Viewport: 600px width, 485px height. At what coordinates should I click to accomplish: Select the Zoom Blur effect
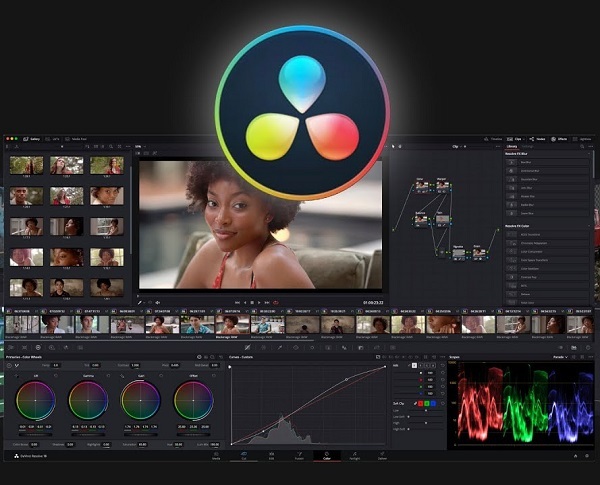click(548, 213)
